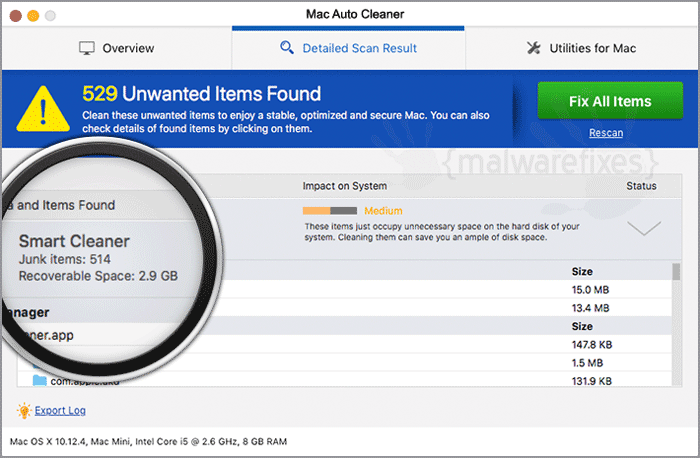Click the Medium impact level bar
700x458 pixels.
pyautogui.click(x=329, y=211)
